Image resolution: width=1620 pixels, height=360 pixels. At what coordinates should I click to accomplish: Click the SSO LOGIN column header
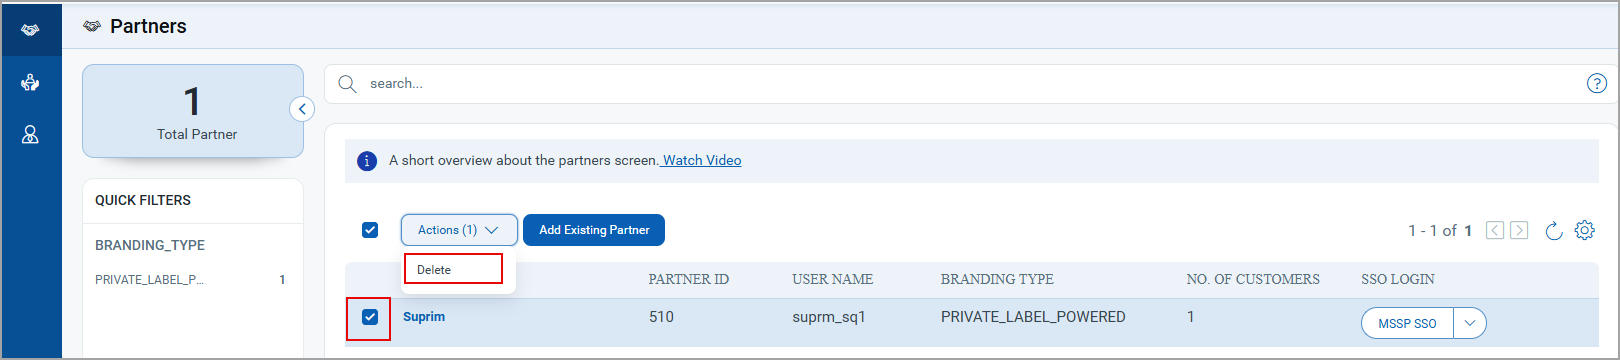(1398, 280)
